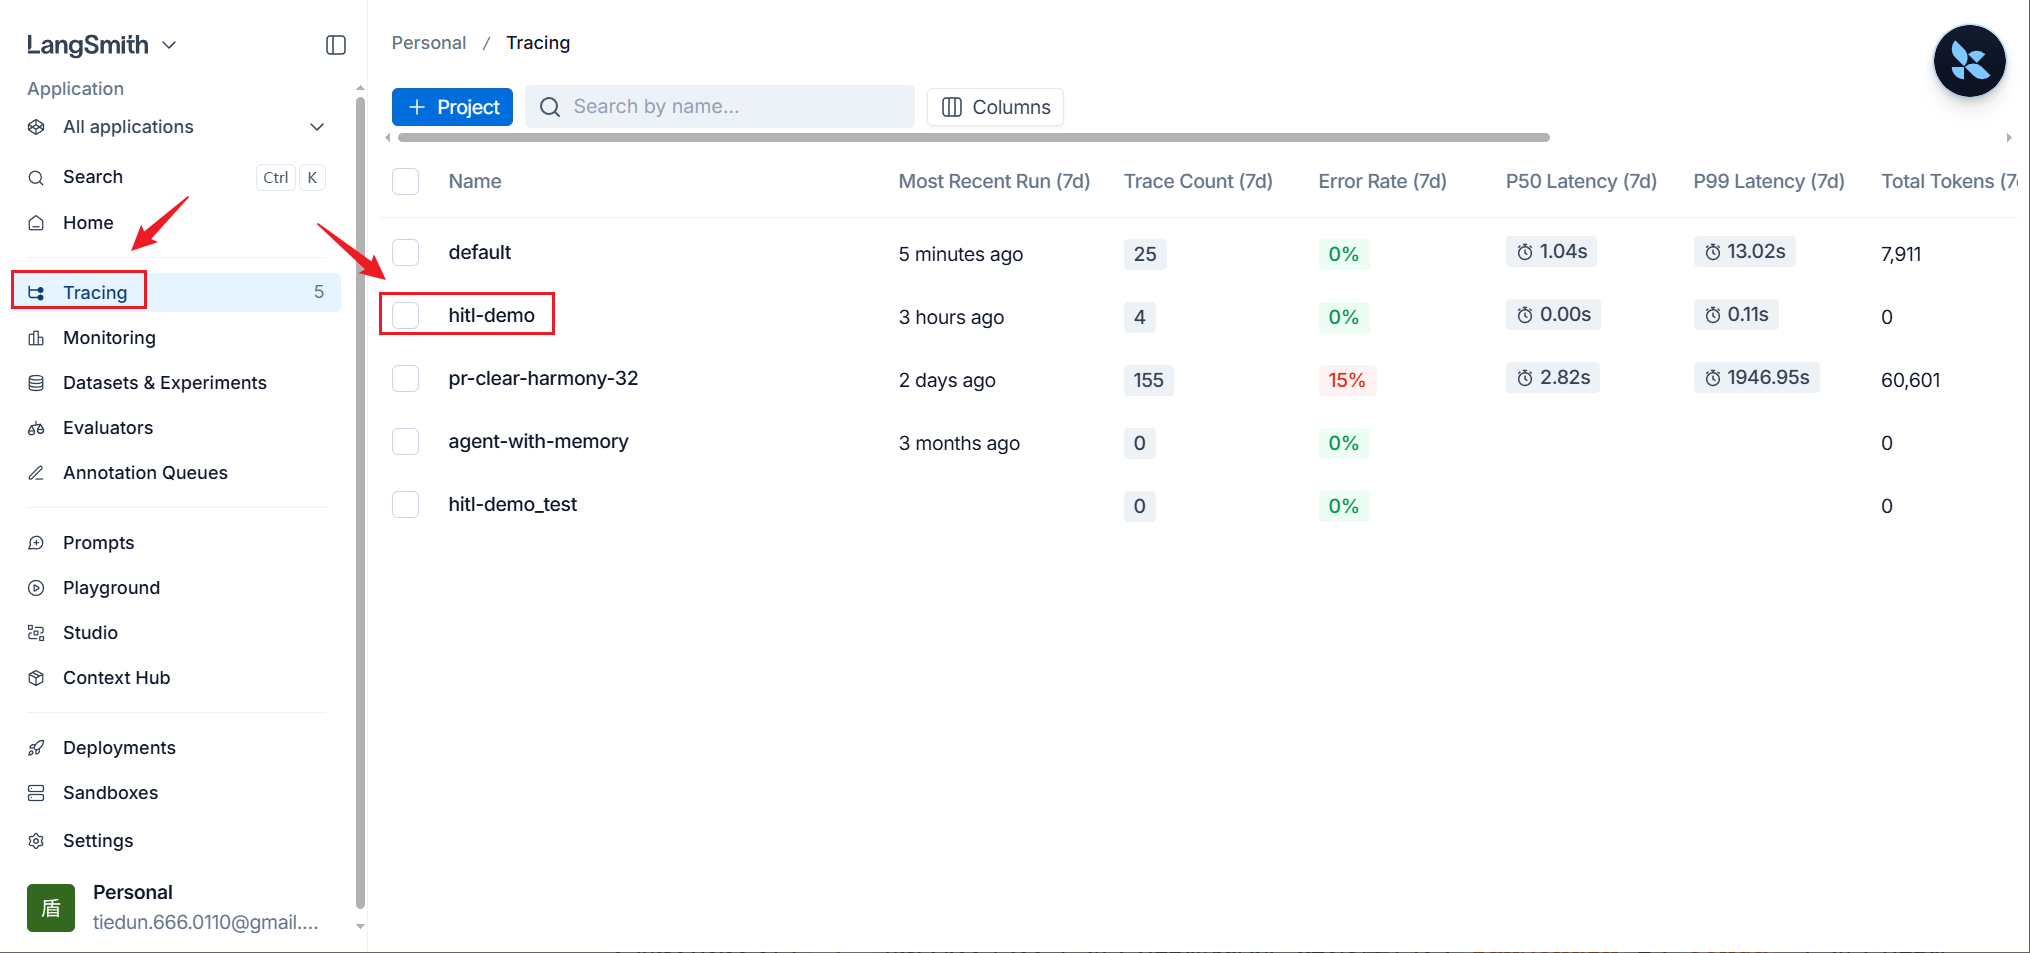Open Studio from the sidebar
The image size is (2030, 953).
[90, 633]
